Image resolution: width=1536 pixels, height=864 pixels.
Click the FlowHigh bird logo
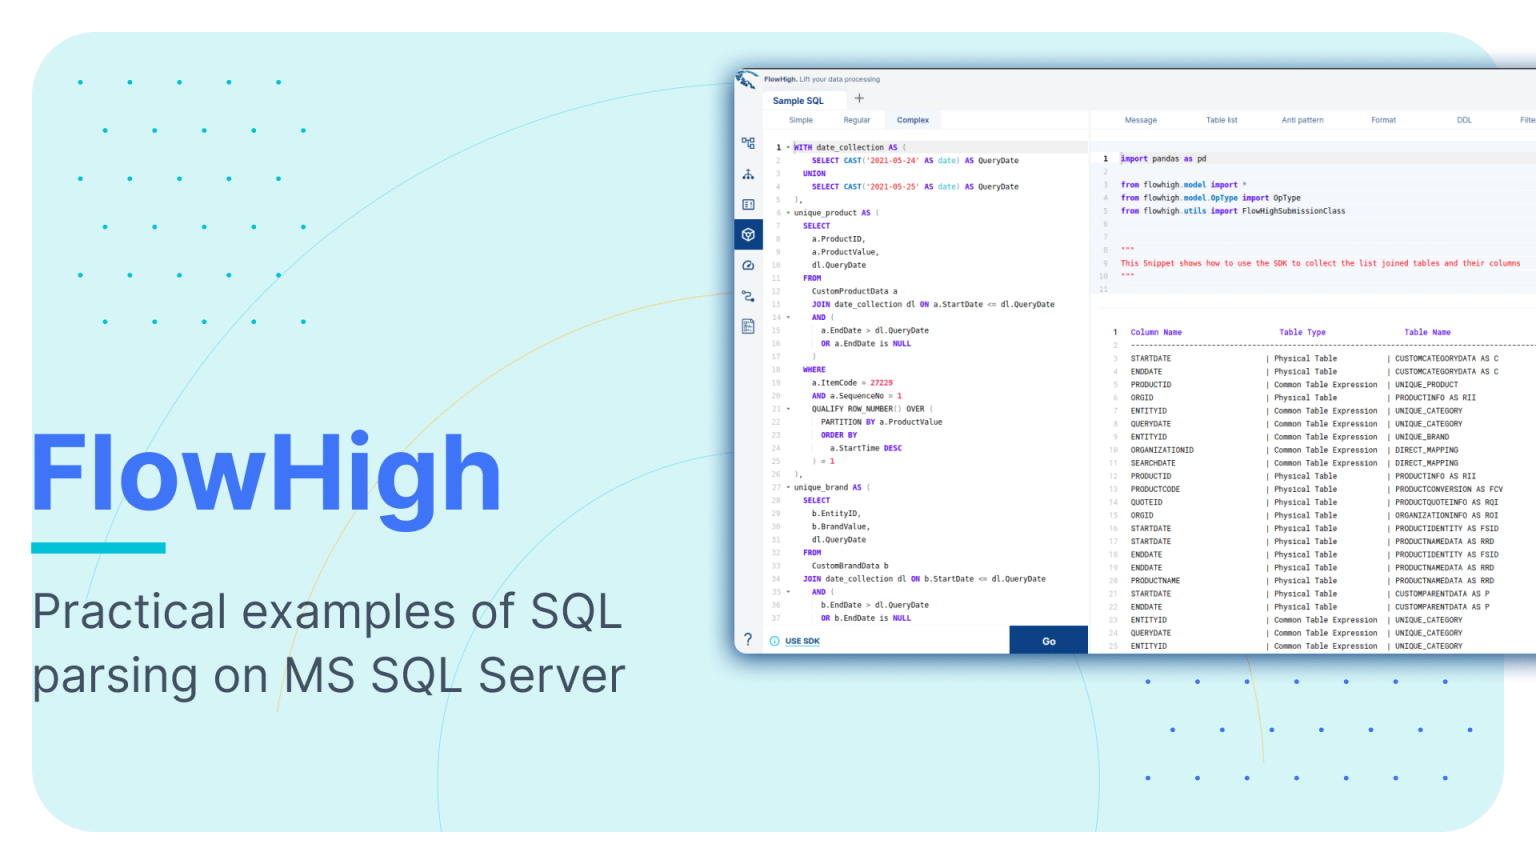(x=747, y=81)
